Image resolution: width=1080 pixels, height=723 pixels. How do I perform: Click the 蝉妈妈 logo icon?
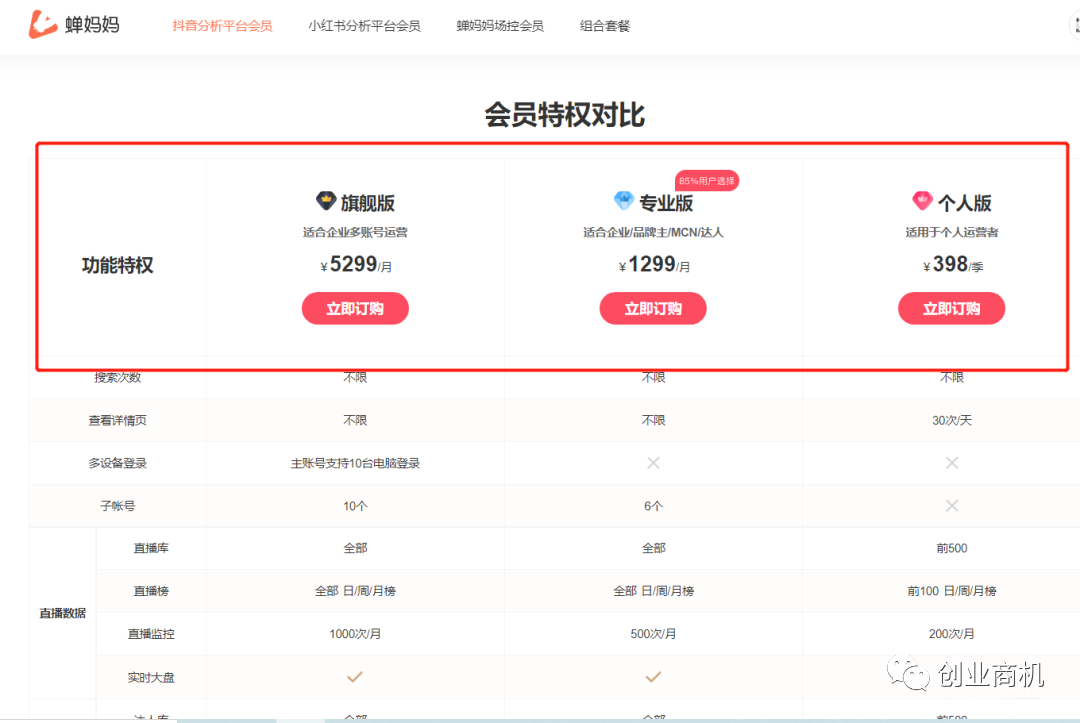[43, 24]
